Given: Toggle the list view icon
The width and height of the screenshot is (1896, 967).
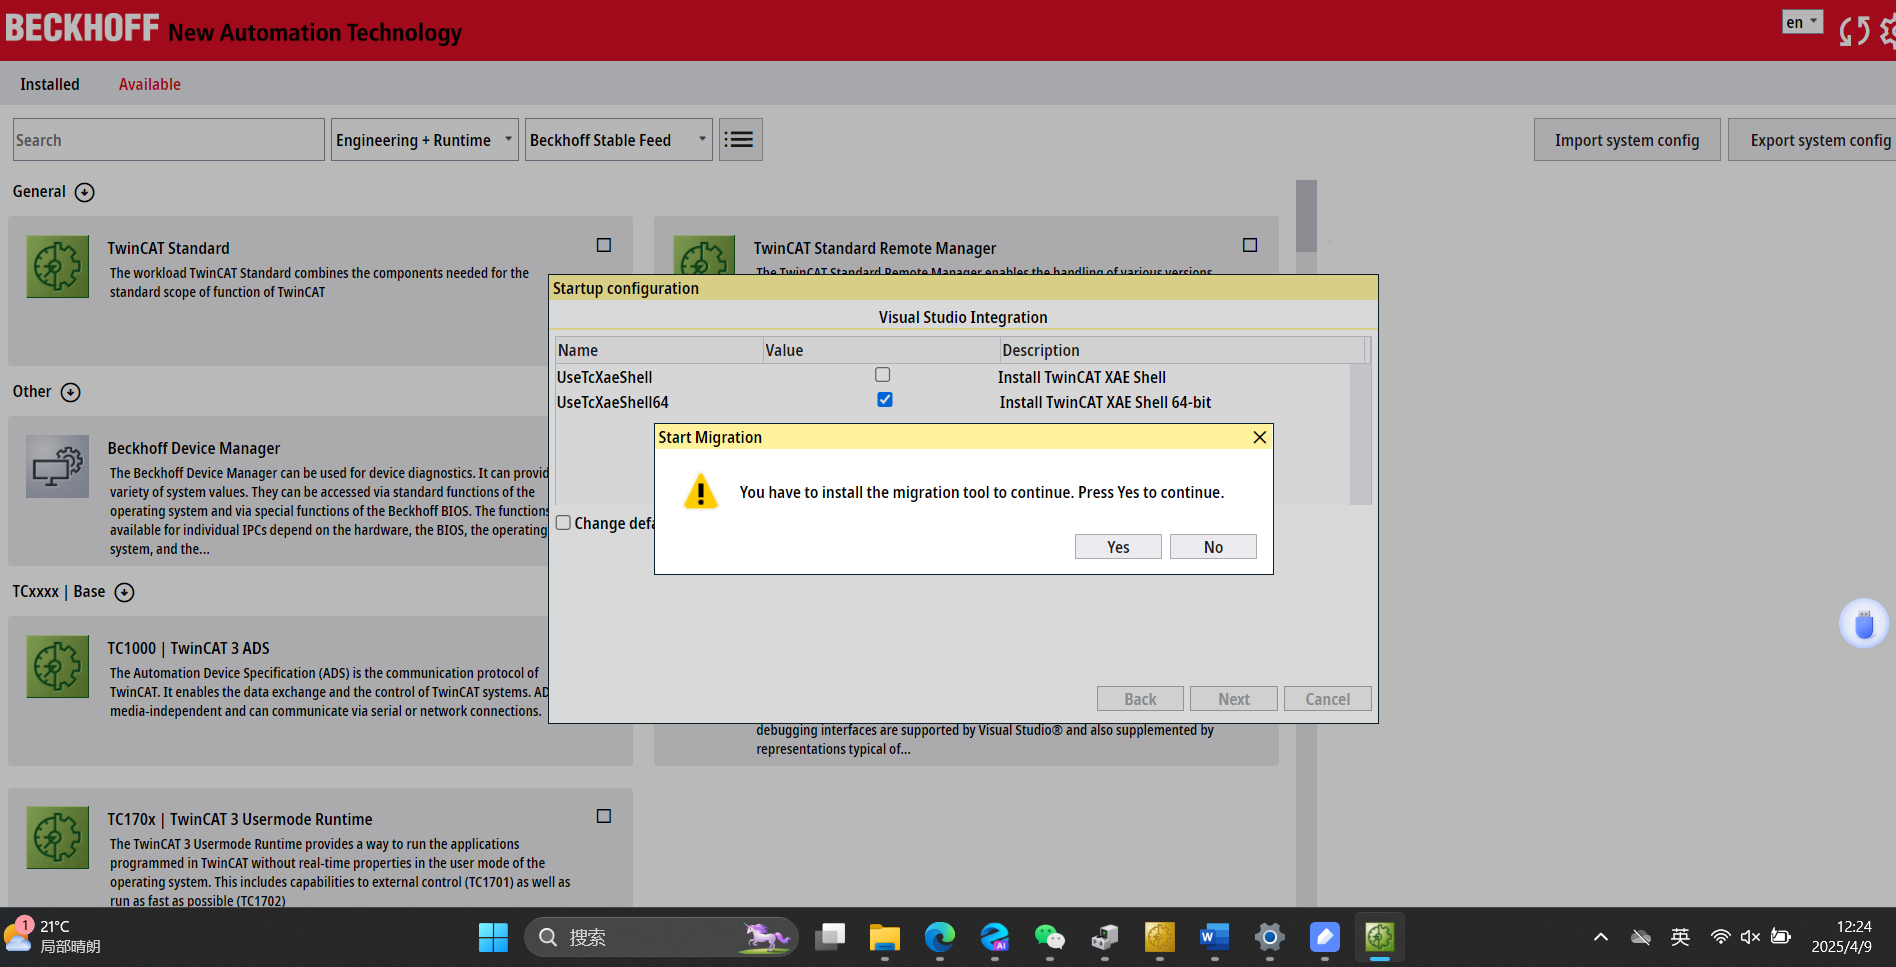Looking at the screenshot, I should (x=741, y=140).
